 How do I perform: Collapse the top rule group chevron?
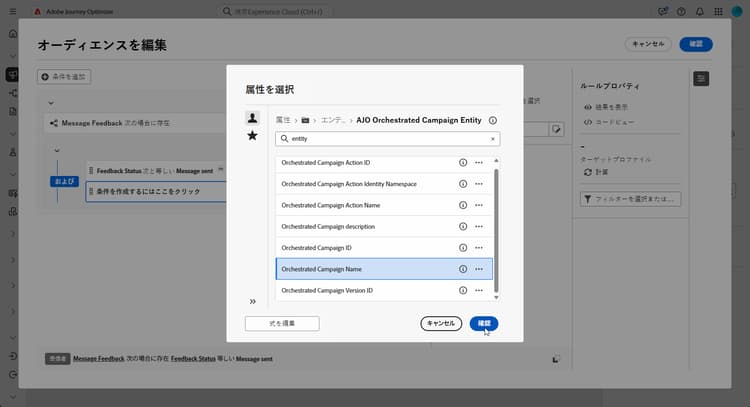click(51, 103)
